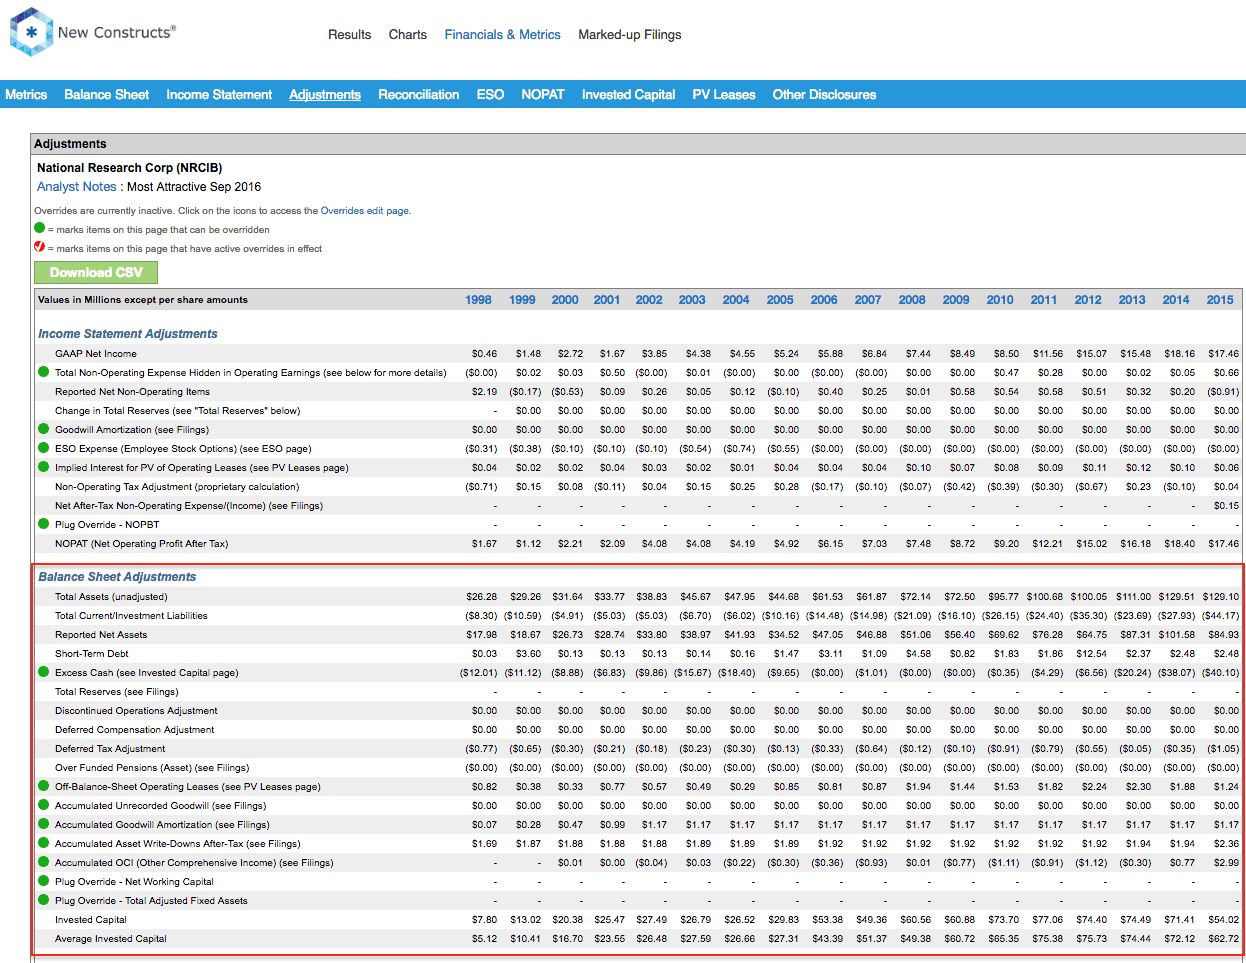Click the Average Invested Capital row label
The image size is (1246, 963).
[111, 938]
